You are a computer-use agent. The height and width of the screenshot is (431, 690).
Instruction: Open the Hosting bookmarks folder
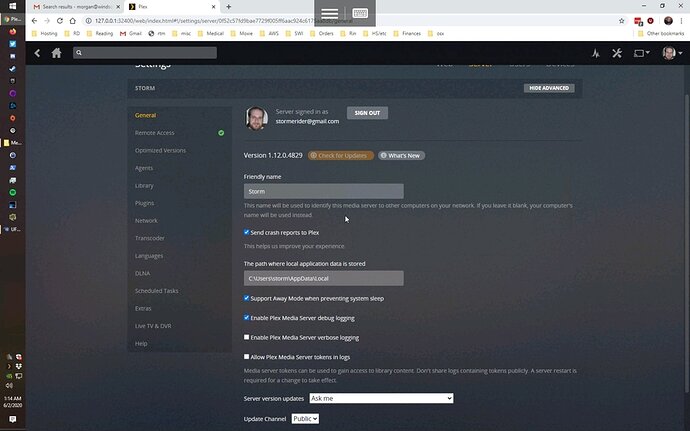point(45,33)
